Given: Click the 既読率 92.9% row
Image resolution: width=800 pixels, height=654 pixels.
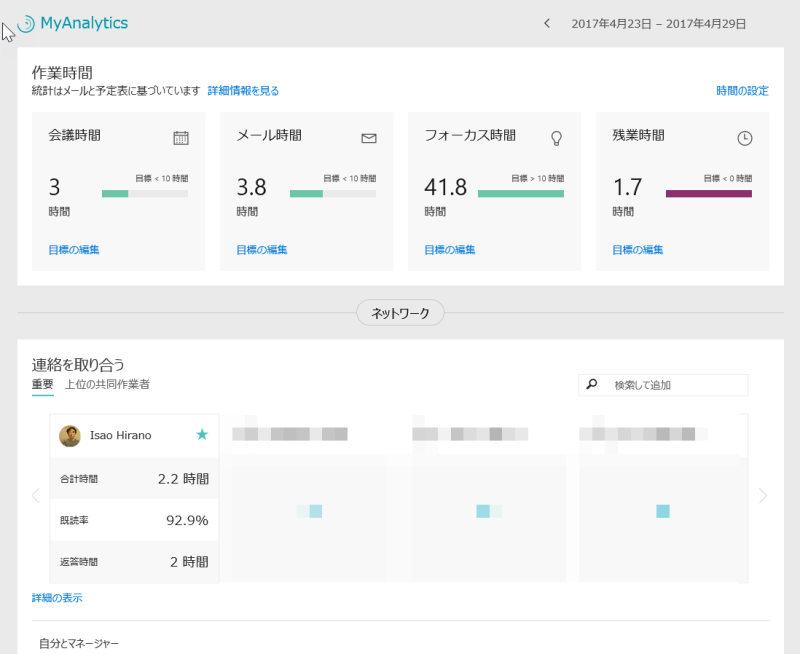Looking at the screenshot, I should click(135, 520).
